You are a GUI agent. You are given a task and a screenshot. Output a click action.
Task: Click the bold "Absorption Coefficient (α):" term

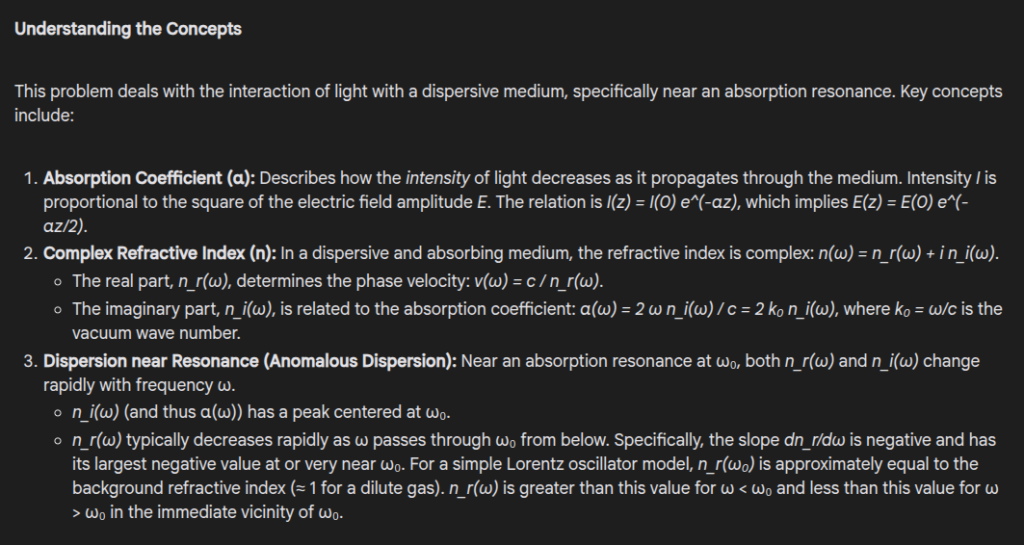pos(149,178)
